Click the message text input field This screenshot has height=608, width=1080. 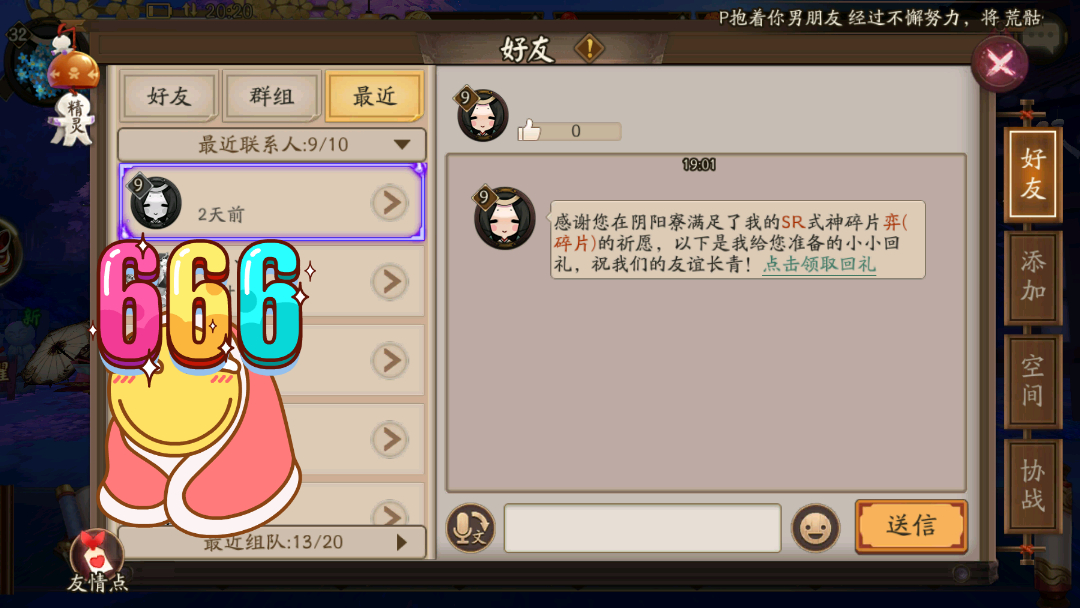pos(643,528)
